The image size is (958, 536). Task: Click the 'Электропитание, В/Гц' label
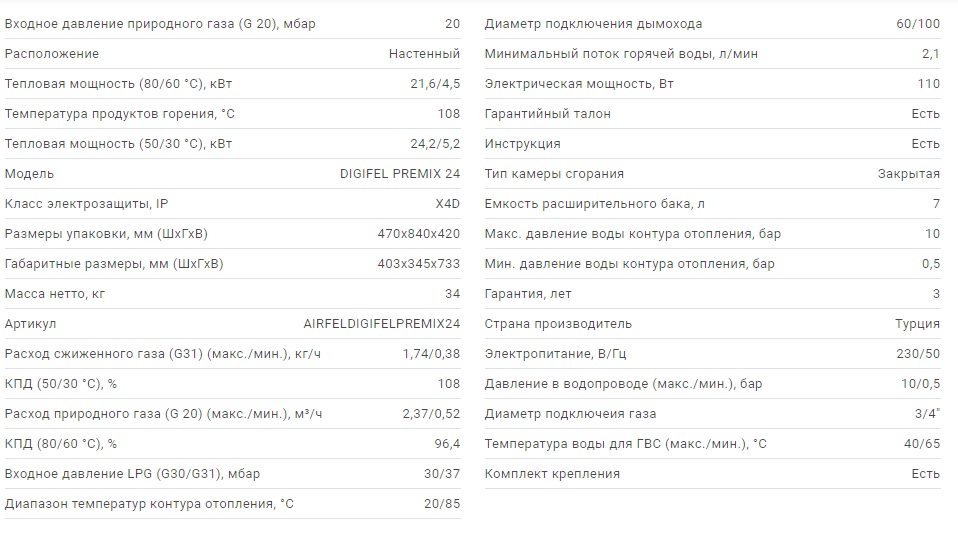555,354
